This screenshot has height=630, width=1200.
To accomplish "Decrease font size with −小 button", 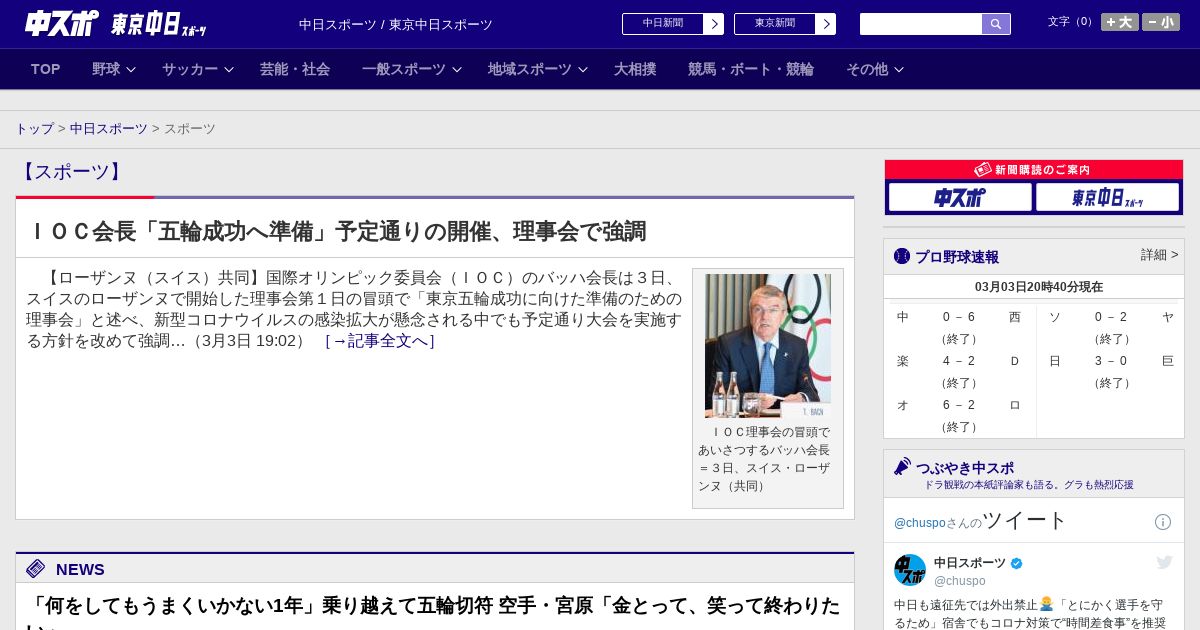I will [1161, 22].
